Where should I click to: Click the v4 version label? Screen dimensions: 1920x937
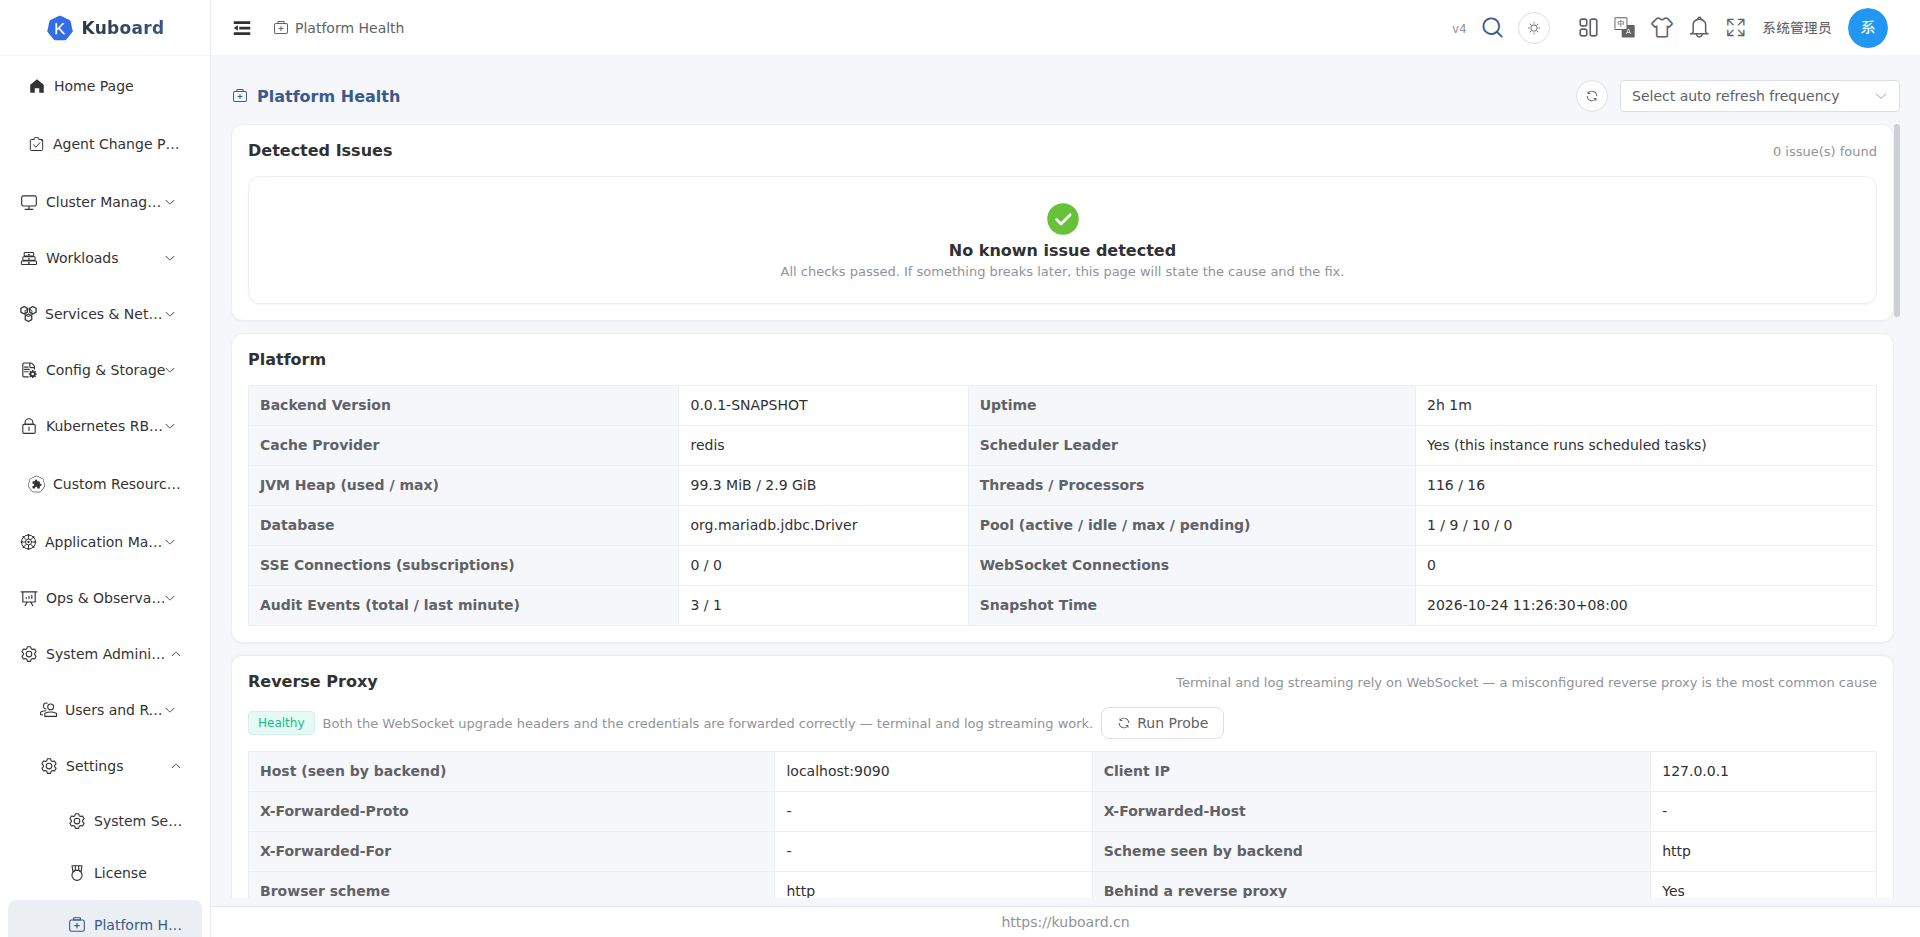tap(1459, 28)
